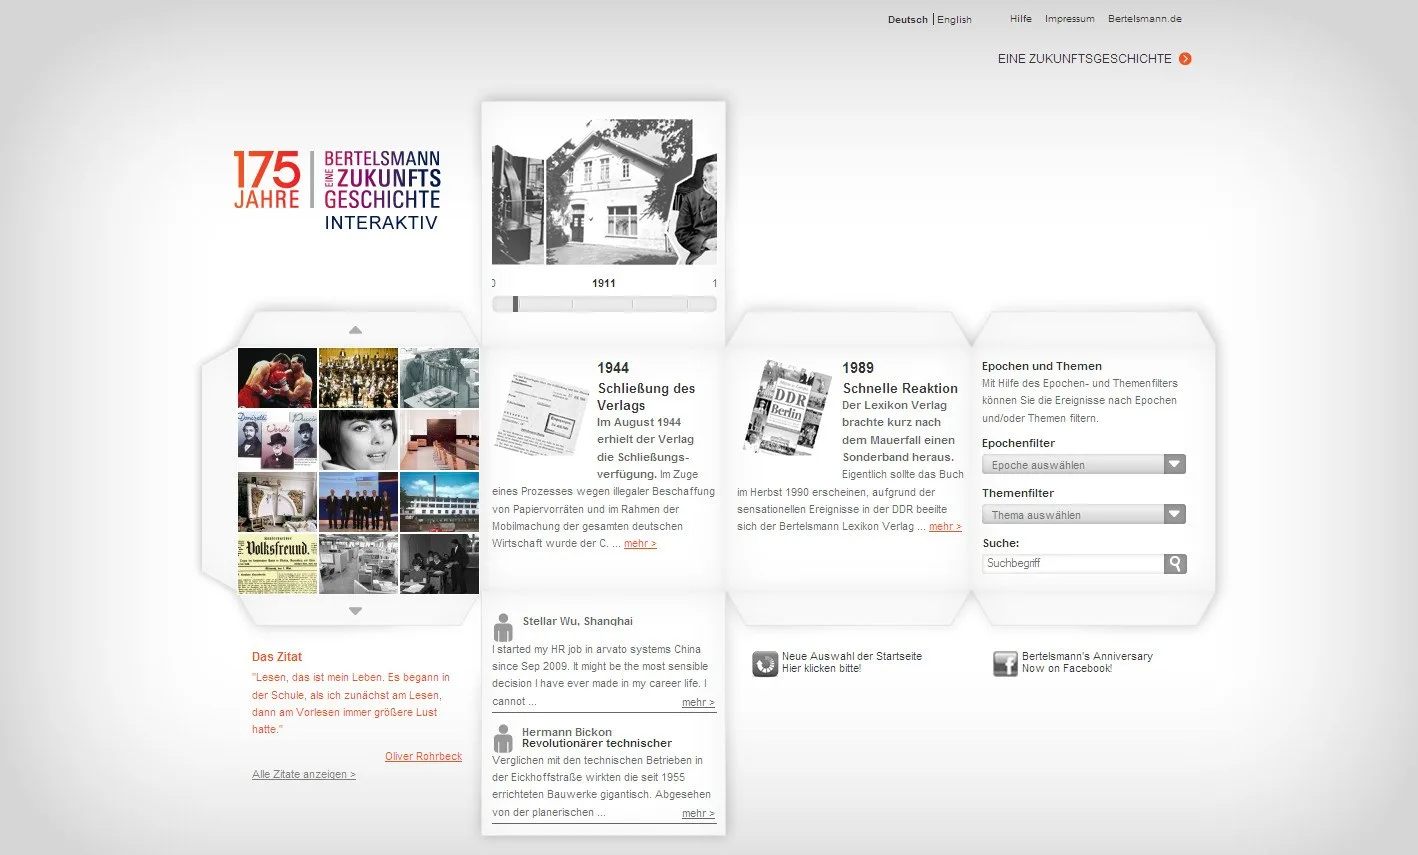The height and width of the screenshot is (855, 1418).
Task: Visit Bertelsmann.de link
Action: point(1145,19)
